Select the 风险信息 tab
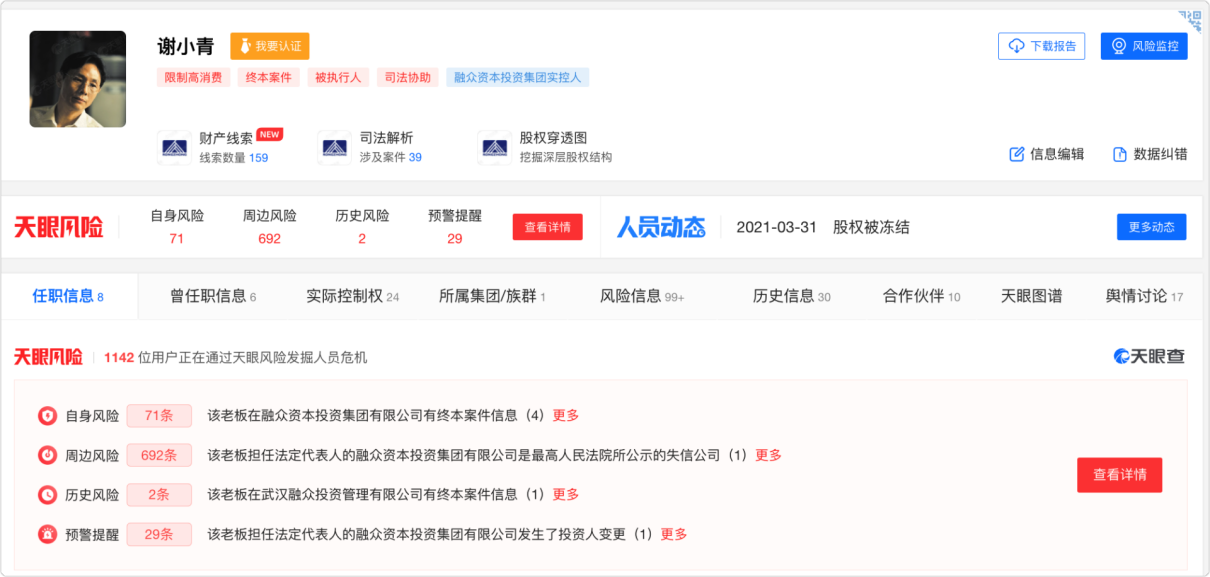The image size is (1210, 577). point(642,296)
